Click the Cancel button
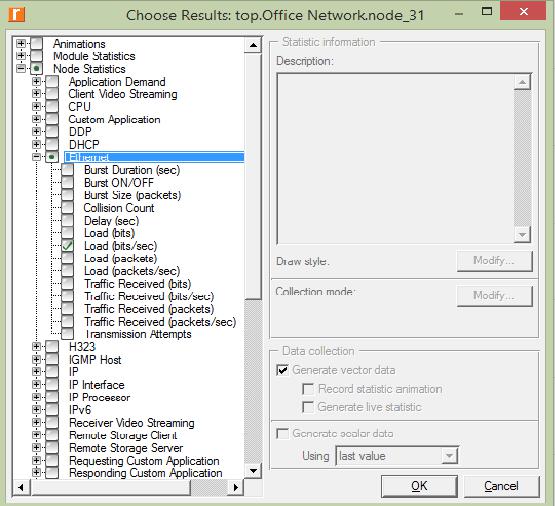This screenshot has height=506, width=555. click(x=501, y=486)
